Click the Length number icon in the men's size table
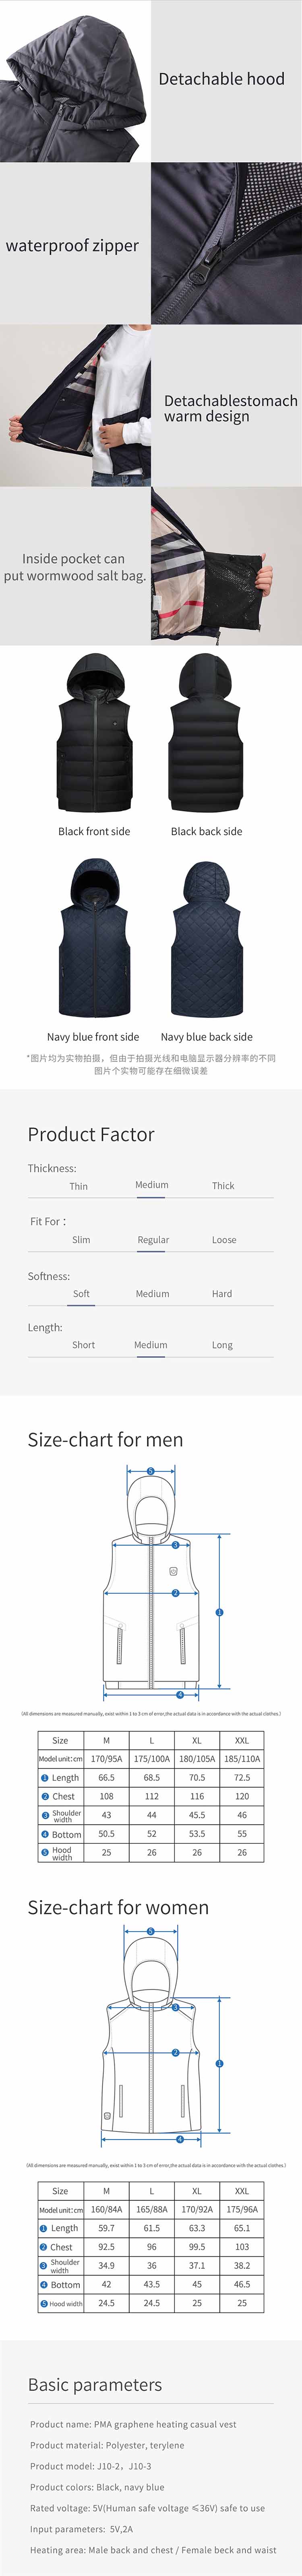 [44, 1777]
